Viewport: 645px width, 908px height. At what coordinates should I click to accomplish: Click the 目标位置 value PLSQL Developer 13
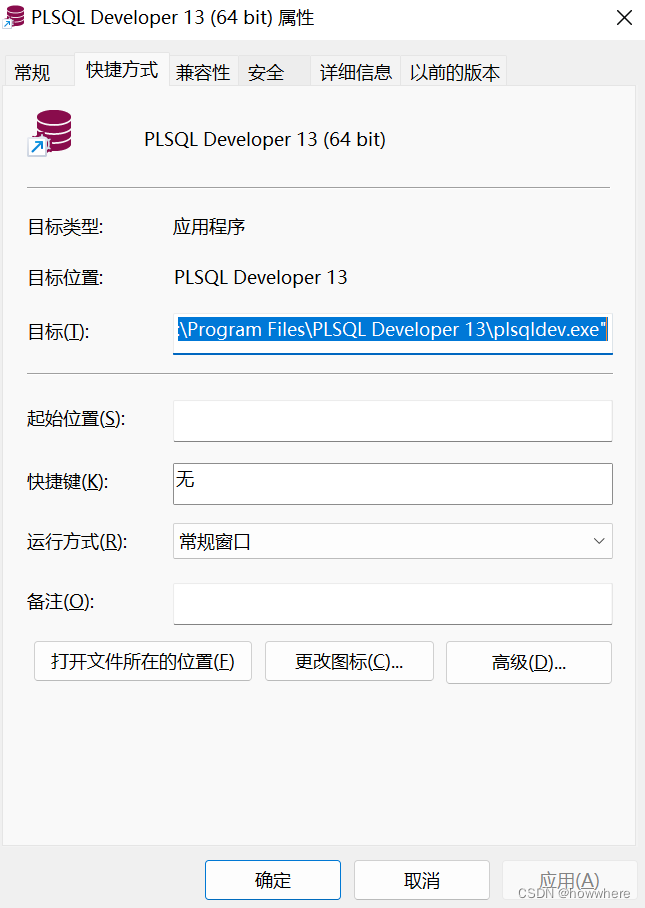[x=261, y=277]
